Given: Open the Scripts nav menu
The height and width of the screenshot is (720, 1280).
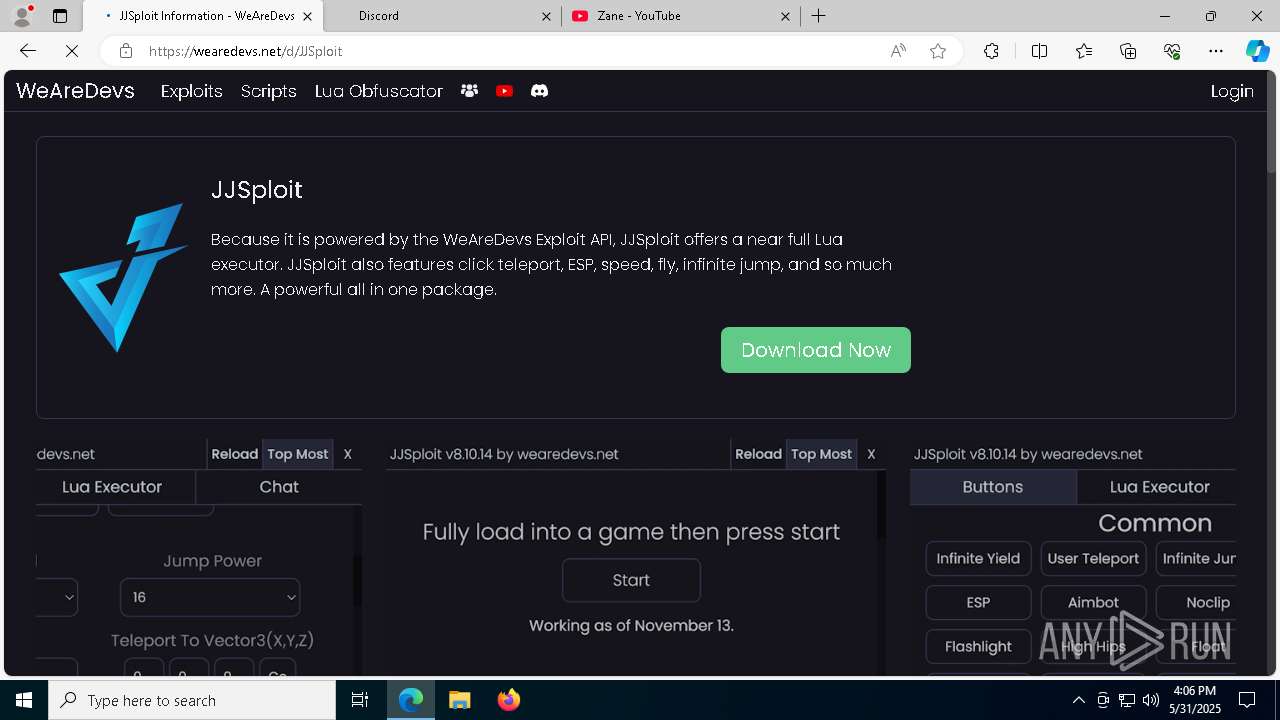Looking at the screenshot, I should (x=268, y=91).
